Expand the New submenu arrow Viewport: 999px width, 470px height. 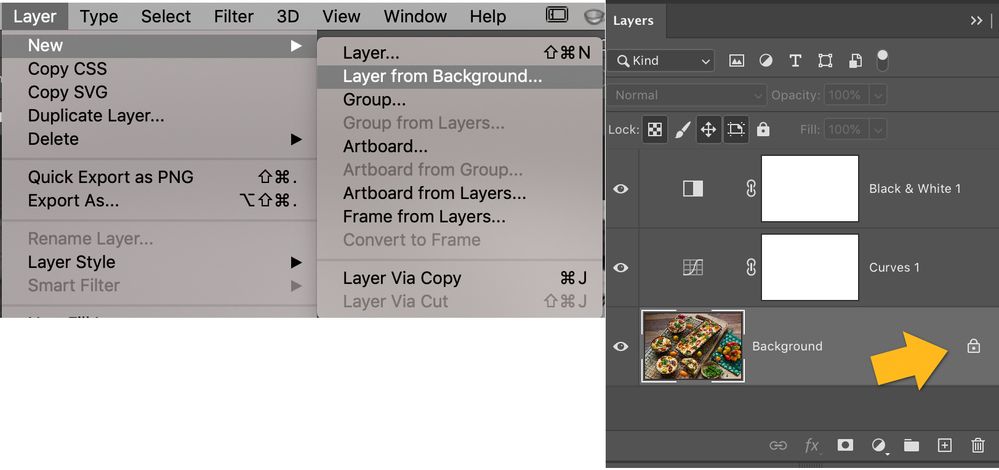(296, 45)
